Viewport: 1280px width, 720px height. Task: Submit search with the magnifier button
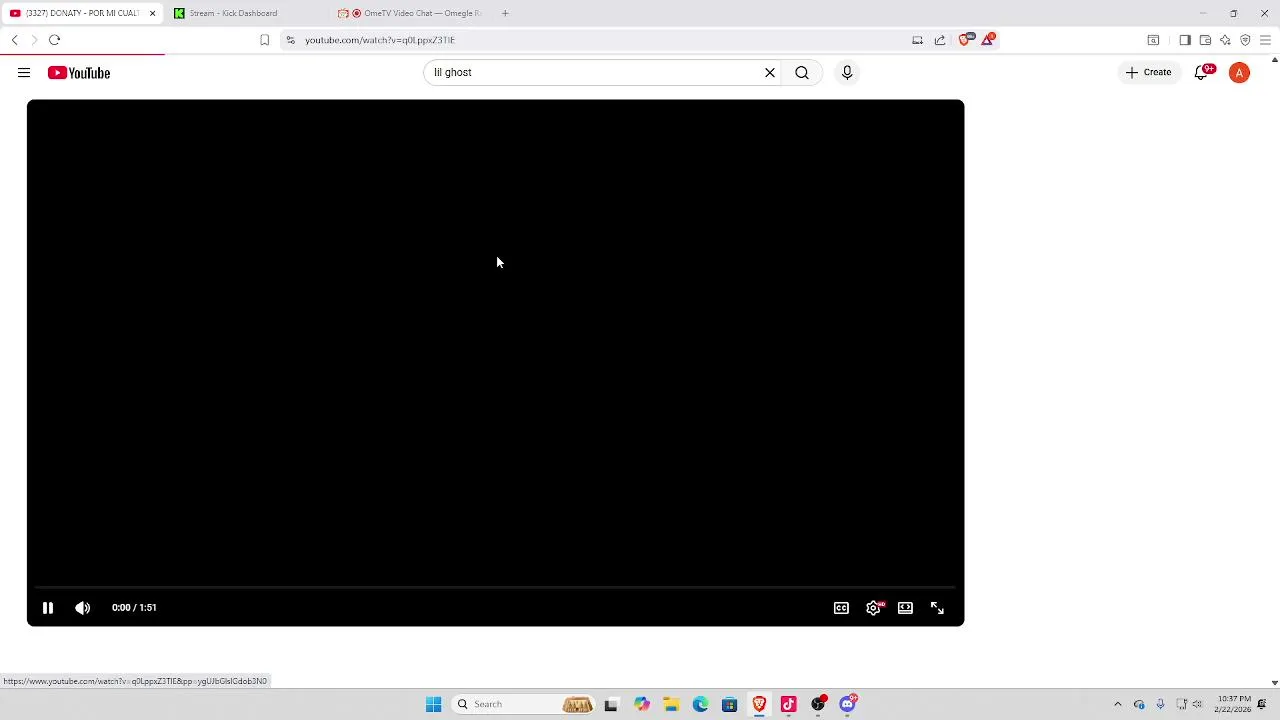point(802,72)
